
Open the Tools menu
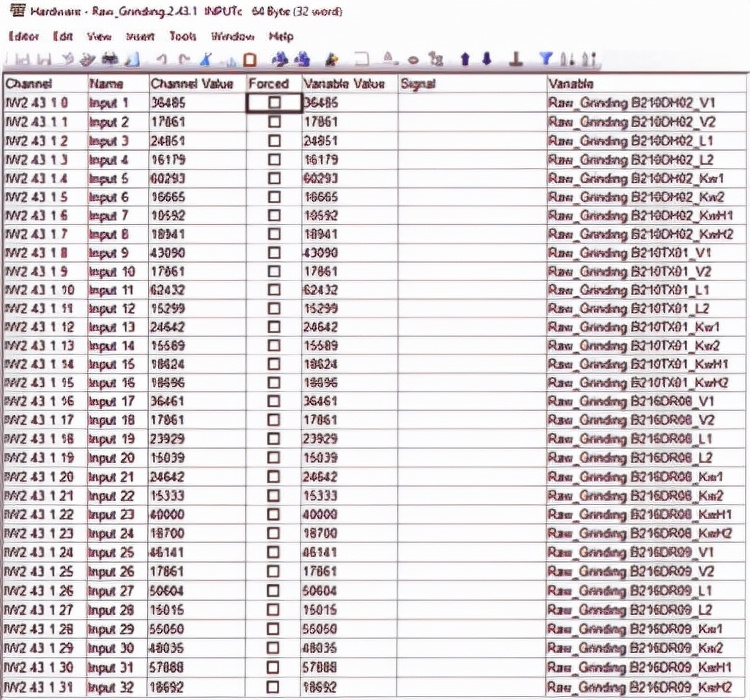pos(183,36)
